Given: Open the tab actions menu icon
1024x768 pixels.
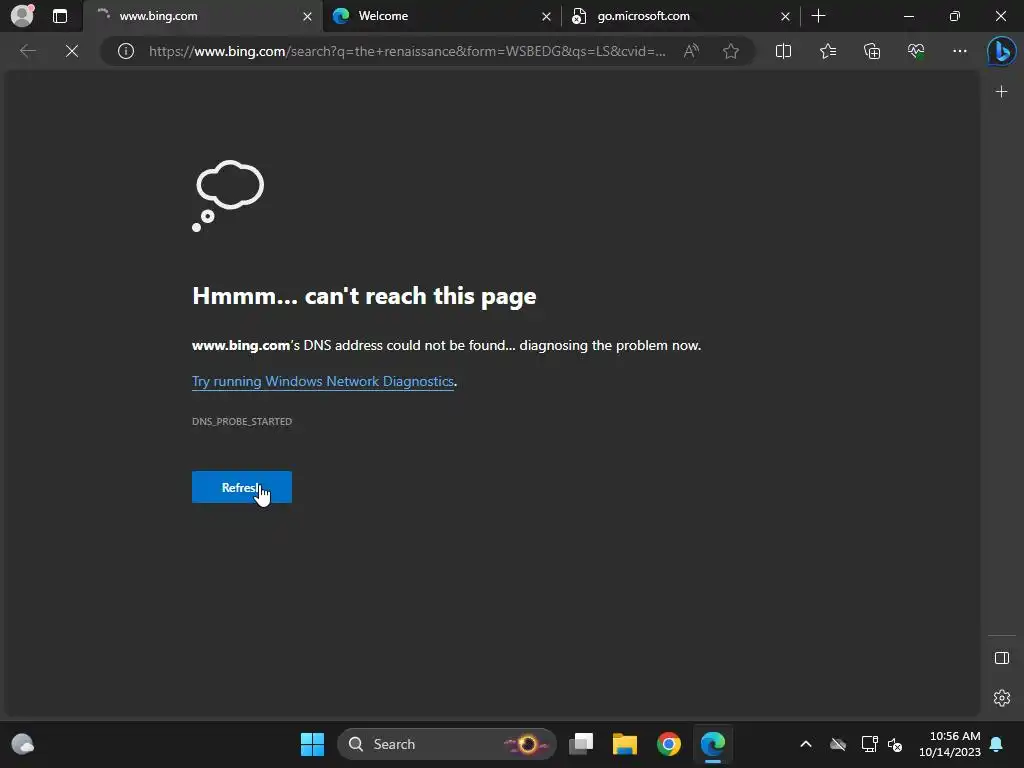Looking at the screenshot, I should point(59,16).
